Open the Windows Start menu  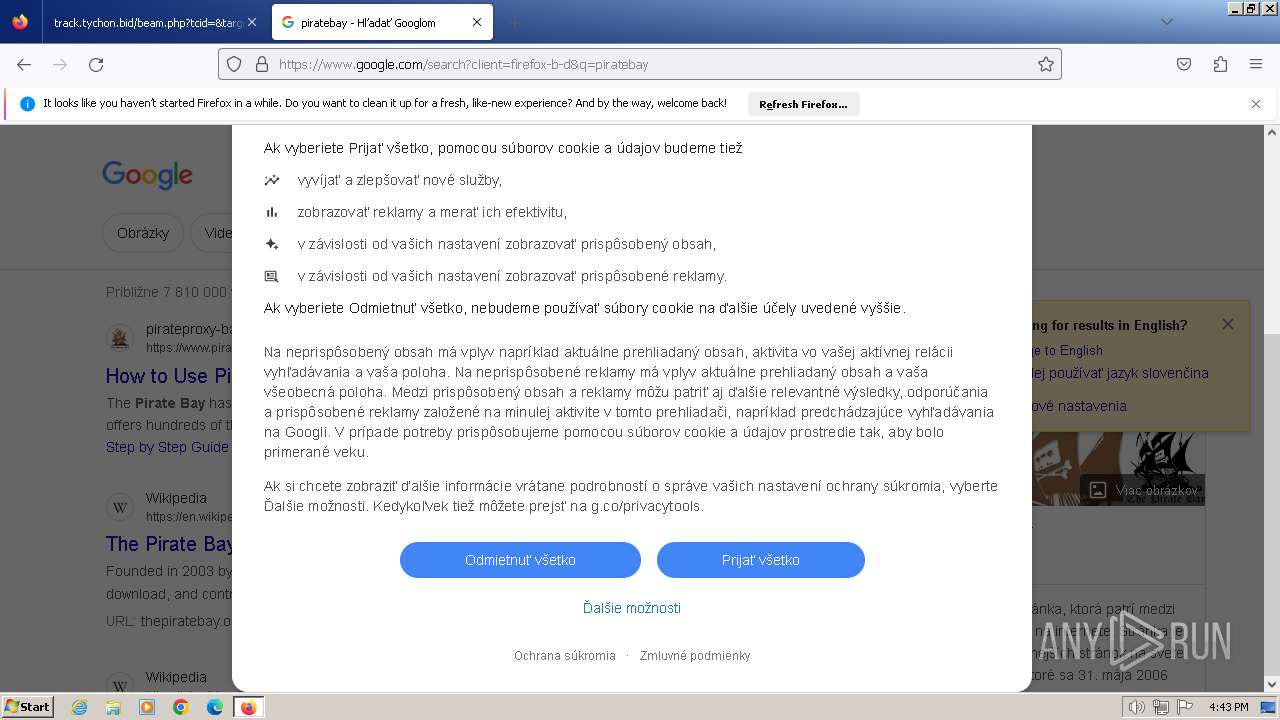click(x=28, y=706)
